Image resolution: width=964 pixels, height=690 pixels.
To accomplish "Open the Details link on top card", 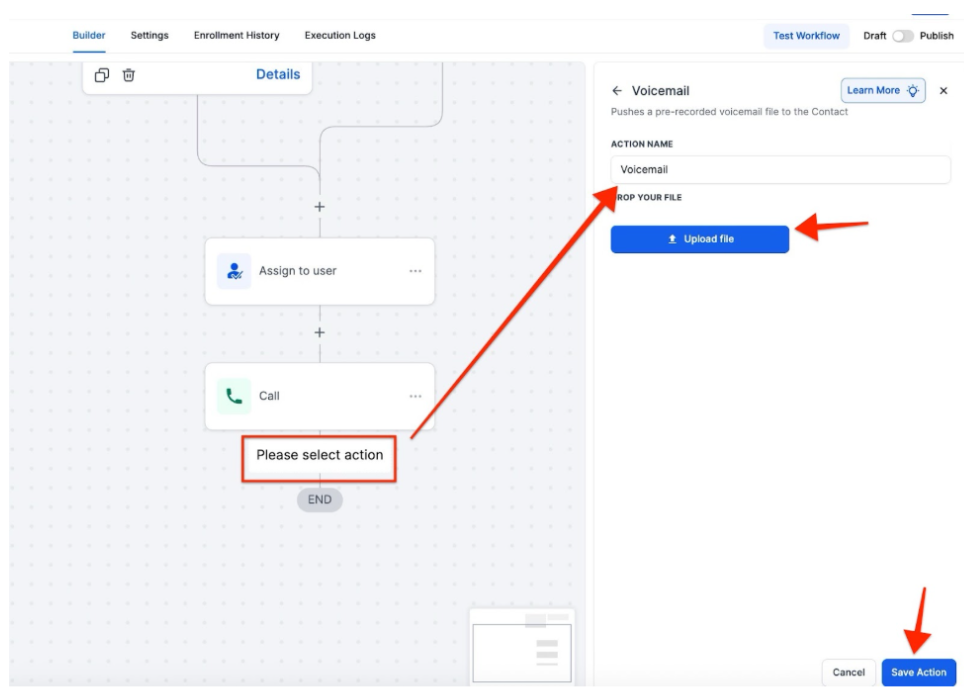I will coord(278,74).
